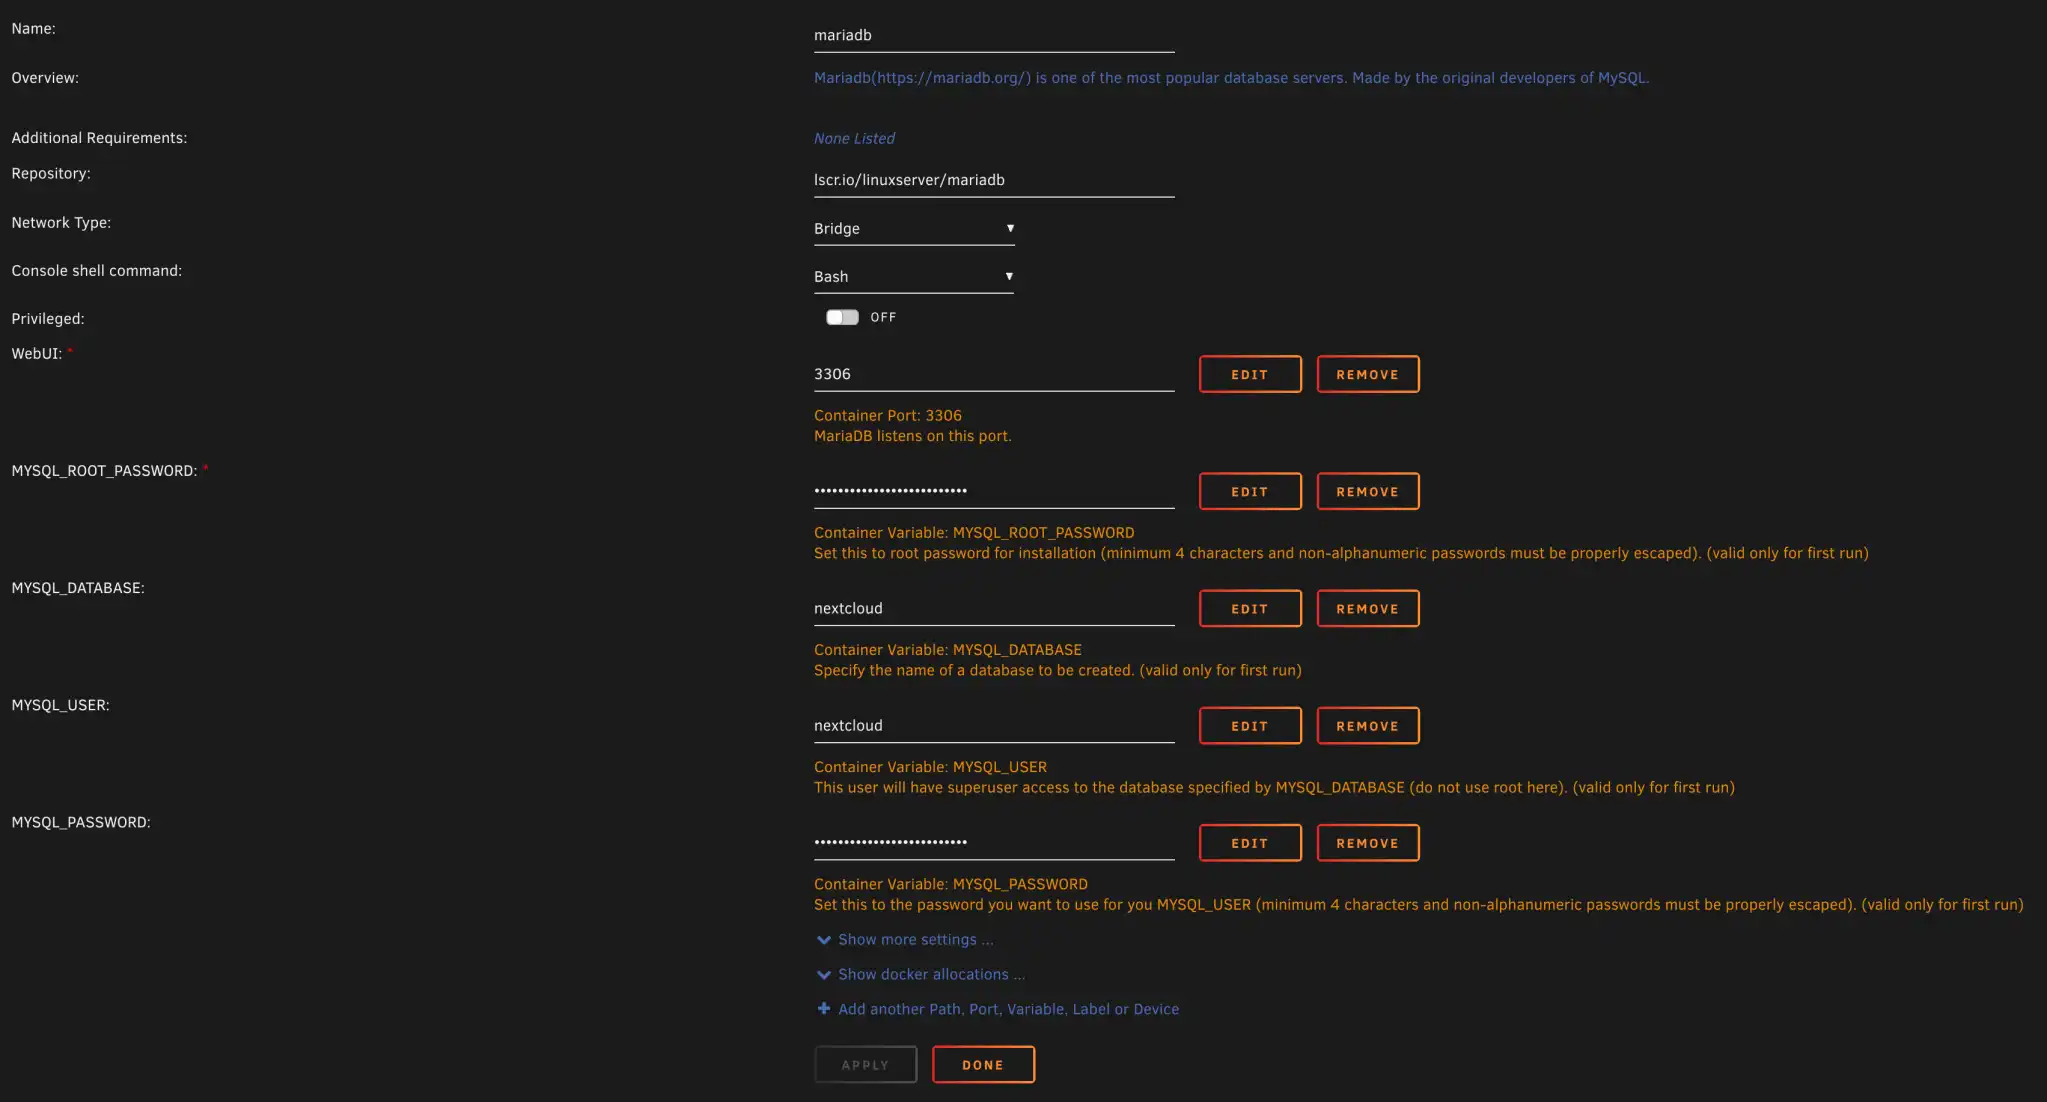2047x1102 pixels.
Task: Edit the MYSQL_DATABASE variable
Action: point(1250,608)
